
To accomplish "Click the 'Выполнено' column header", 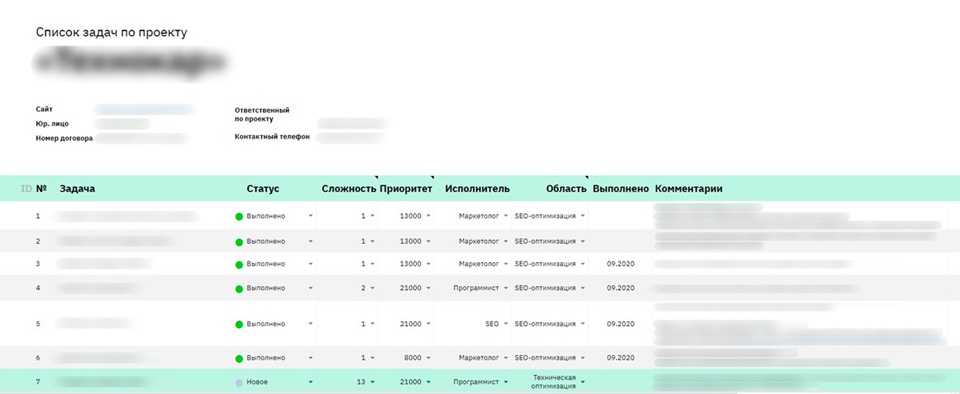I will 621,189.
